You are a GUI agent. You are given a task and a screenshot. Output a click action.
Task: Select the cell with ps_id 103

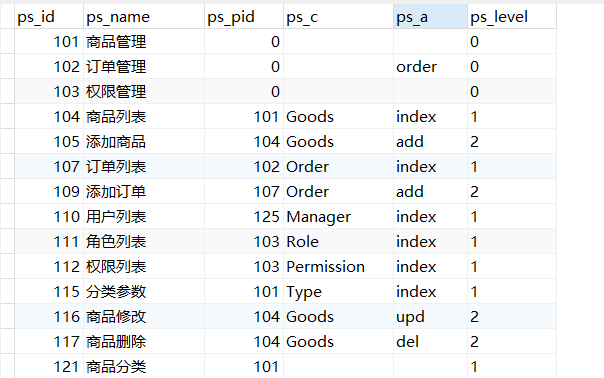49,92
